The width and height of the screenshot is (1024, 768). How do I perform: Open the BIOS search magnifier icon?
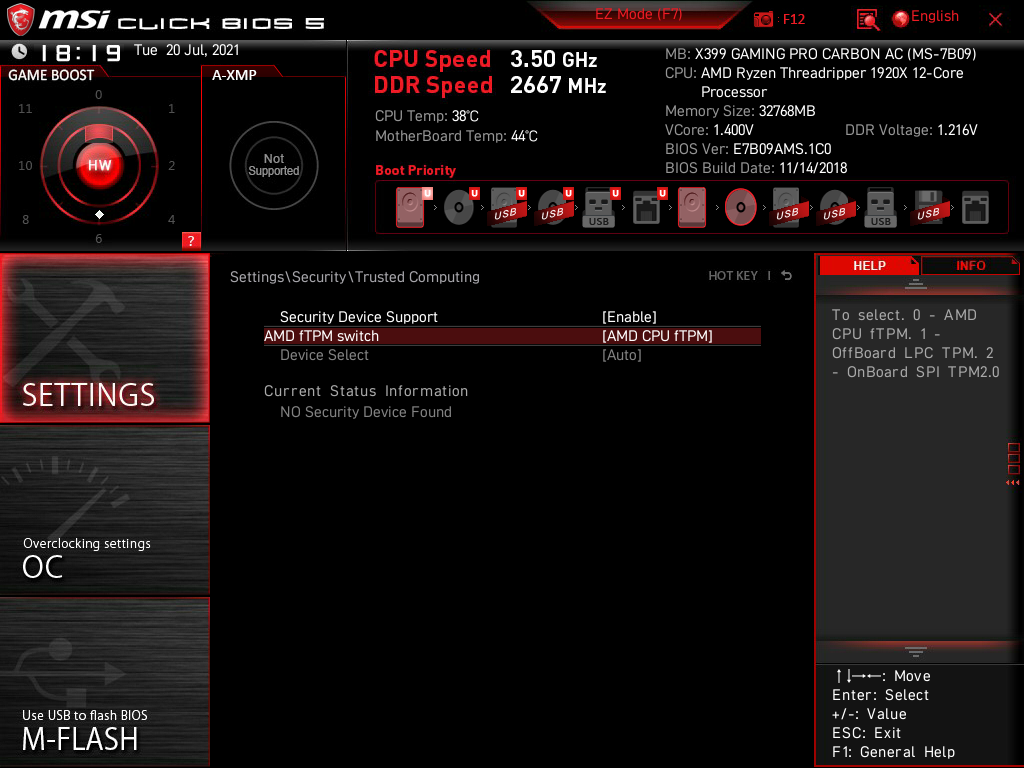tap(867, 20)
